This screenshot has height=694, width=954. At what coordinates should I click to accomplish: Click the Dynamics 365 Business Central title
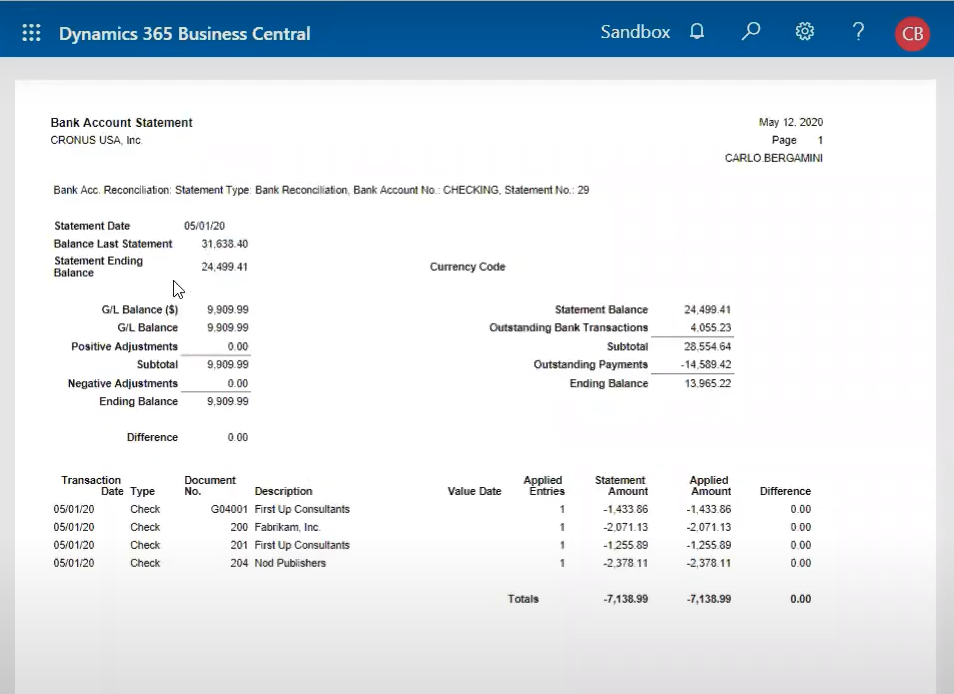pyautogui.click(x=184, y=31)
